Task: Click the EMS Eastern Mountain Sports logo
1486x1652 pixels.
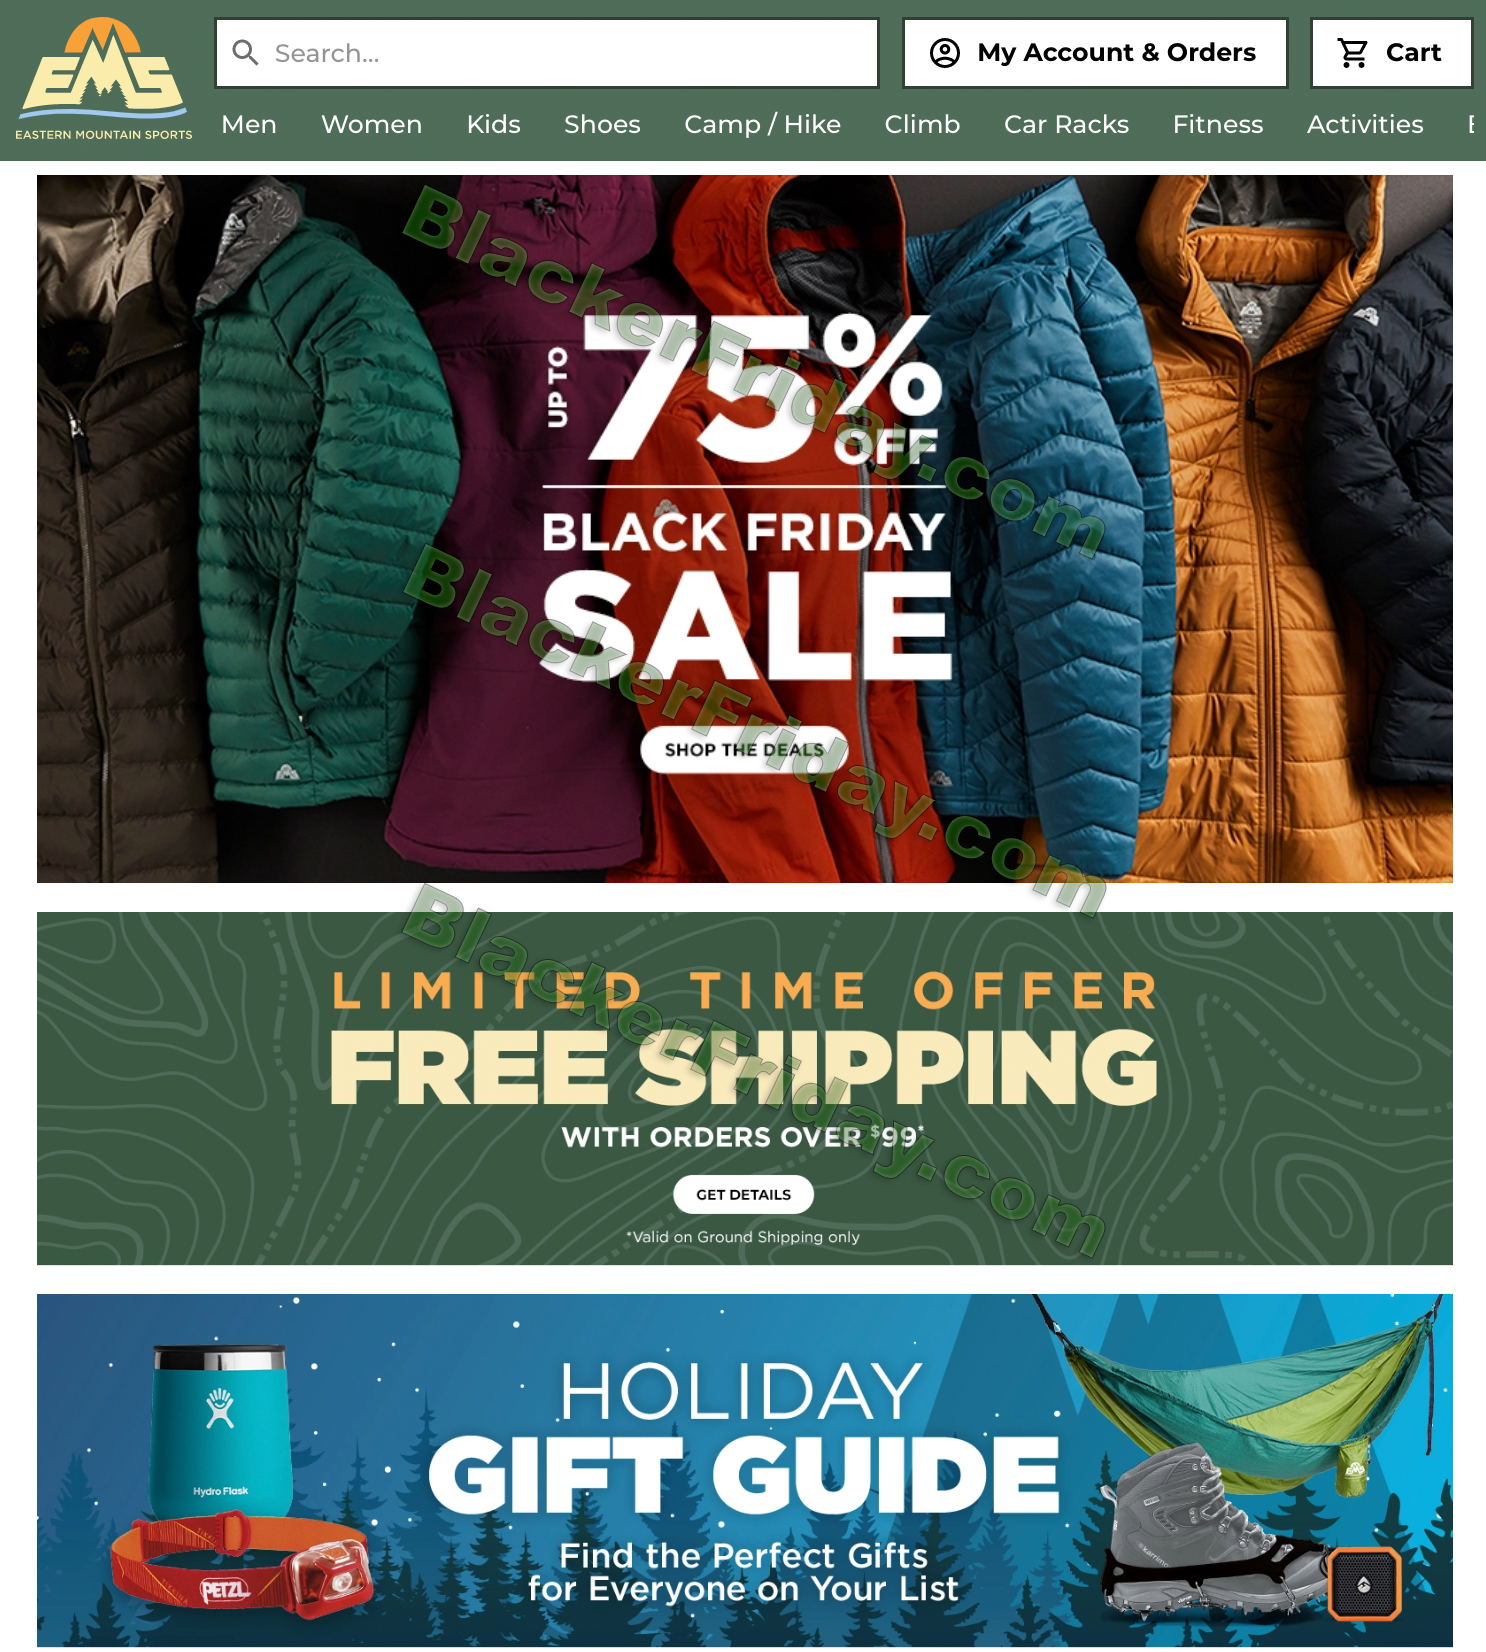Action: pyautogui.click(x=104, y=79)
